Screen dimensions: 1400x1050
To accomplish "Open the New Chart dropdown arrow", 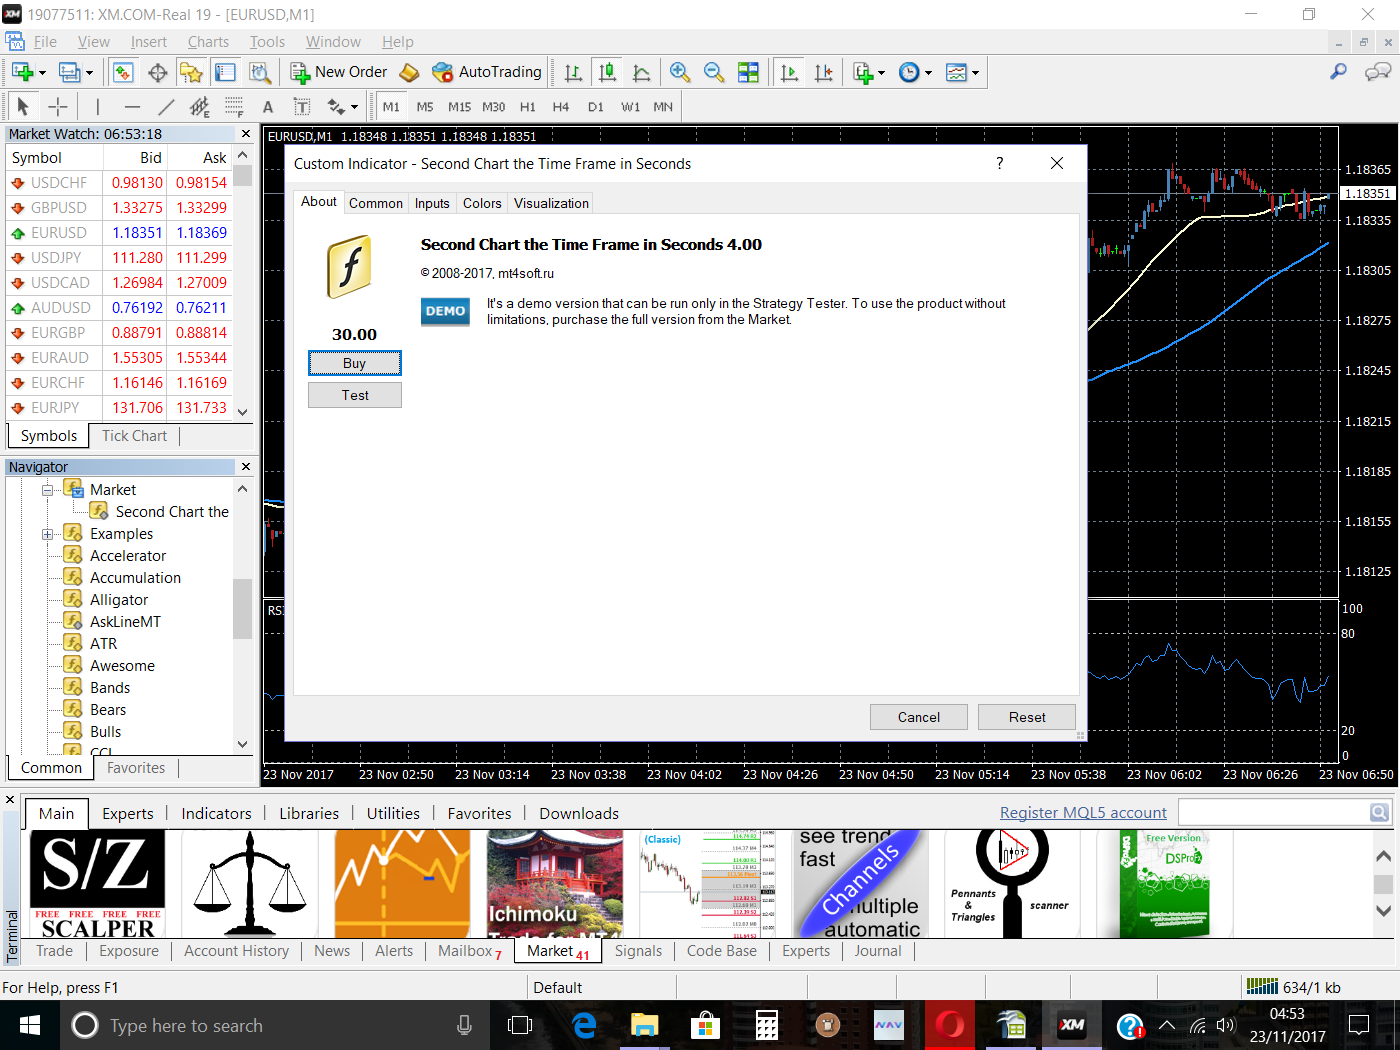I will [42, 73].
